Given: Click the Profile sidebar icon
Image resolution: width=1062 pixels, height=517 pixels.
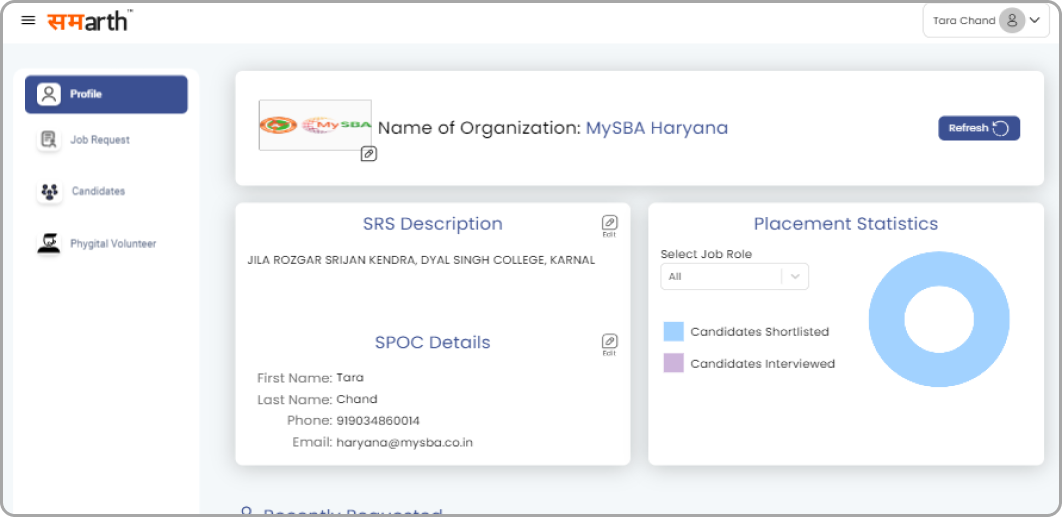Looking at the screenshot, I should (x=48, y=94).
